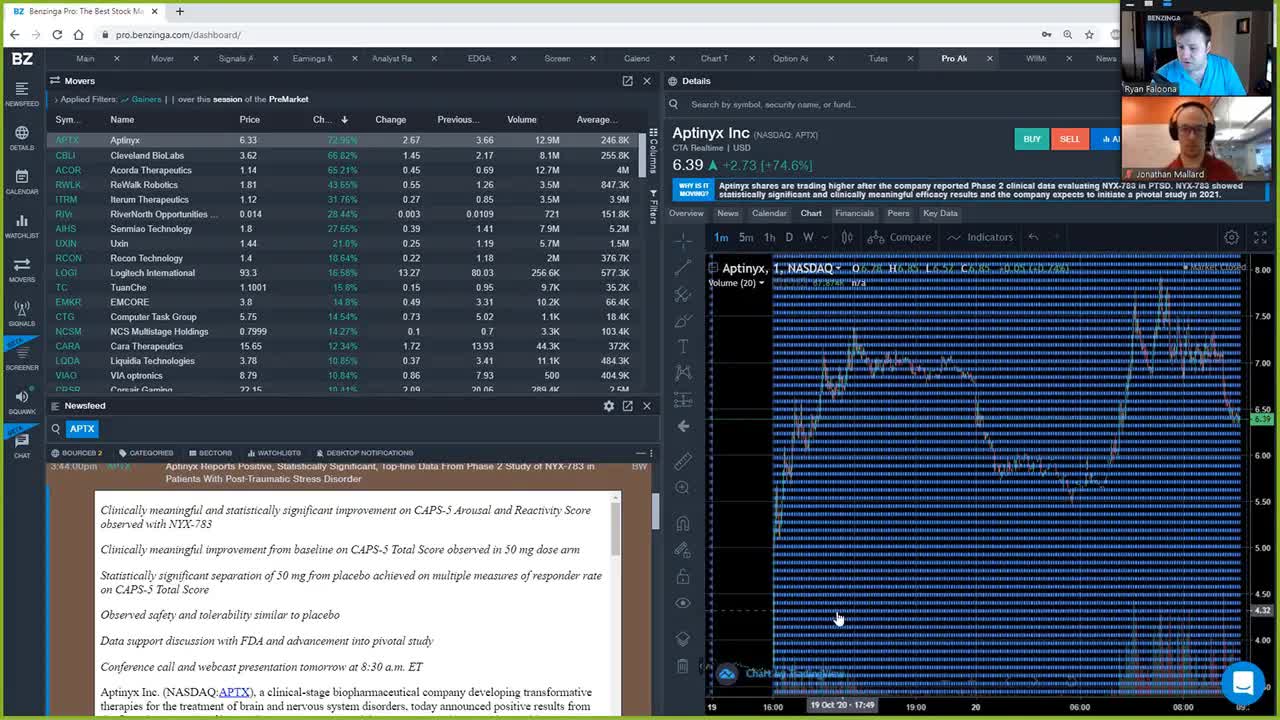1280x720 pixels.
Task: Open Newsfeed panel settings gear
Action: point(608,406)
